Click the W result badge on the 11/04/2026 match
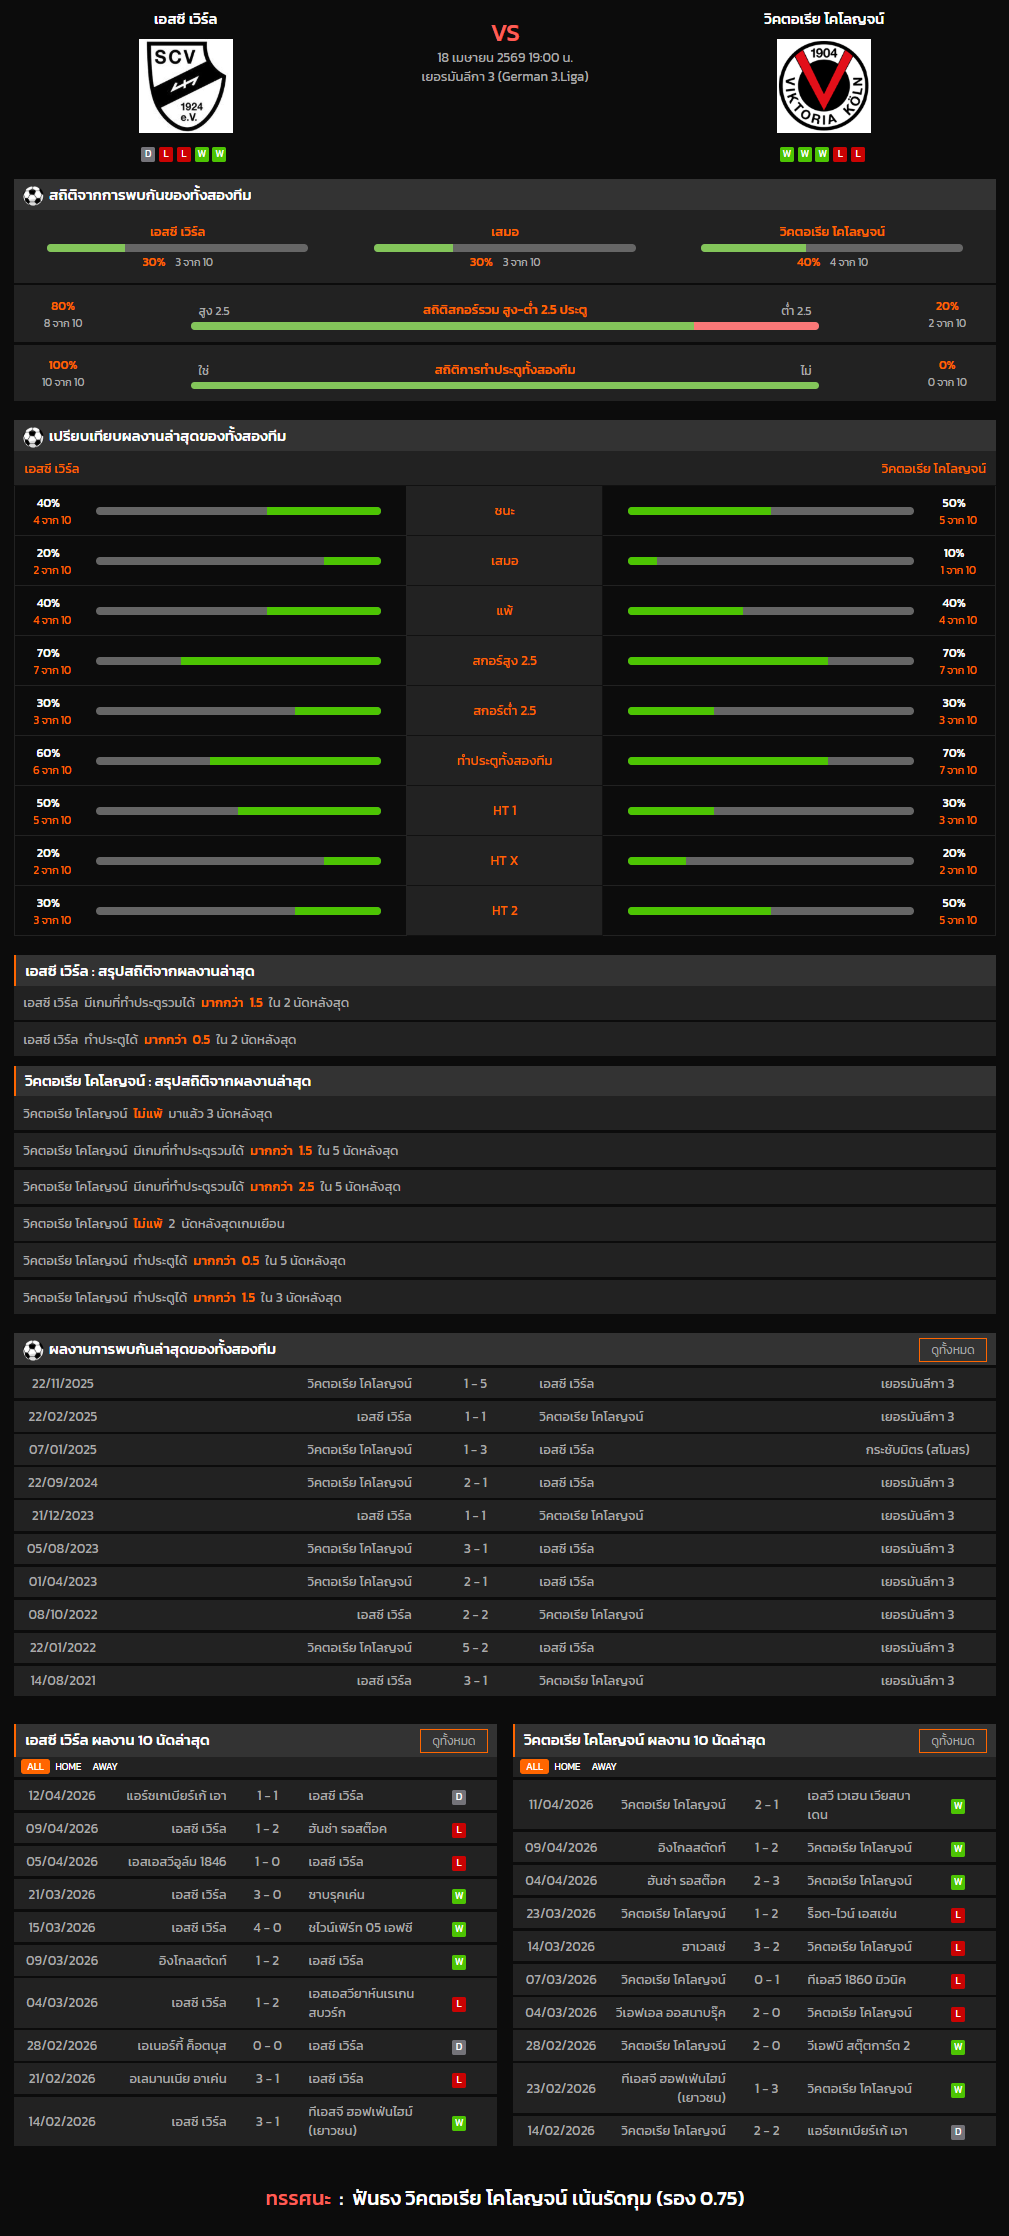1009x2236 pixels. 957,1806
